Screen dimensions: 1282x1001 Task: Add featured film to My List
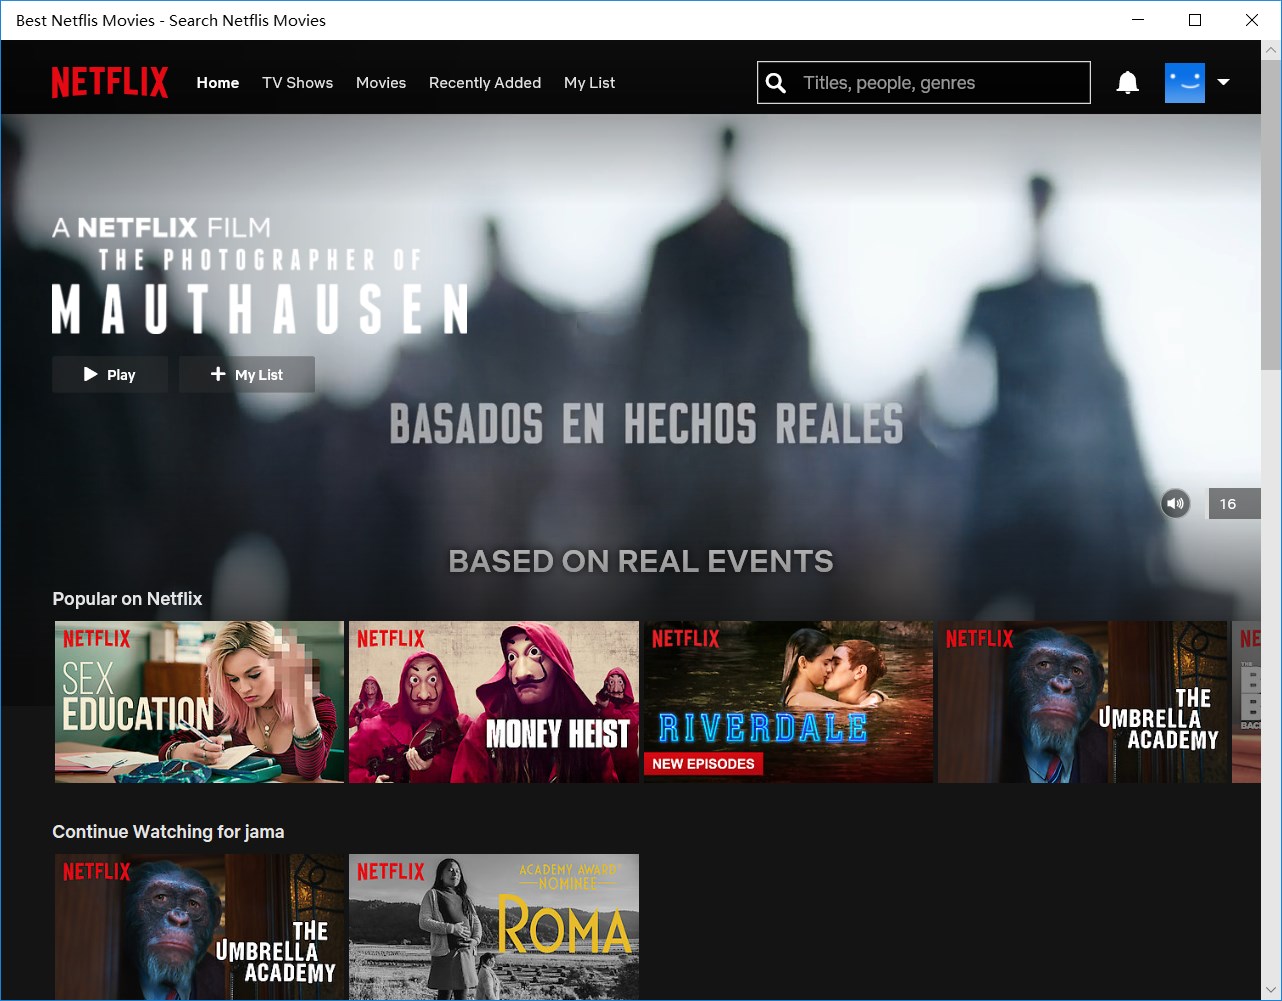[247, 374]
